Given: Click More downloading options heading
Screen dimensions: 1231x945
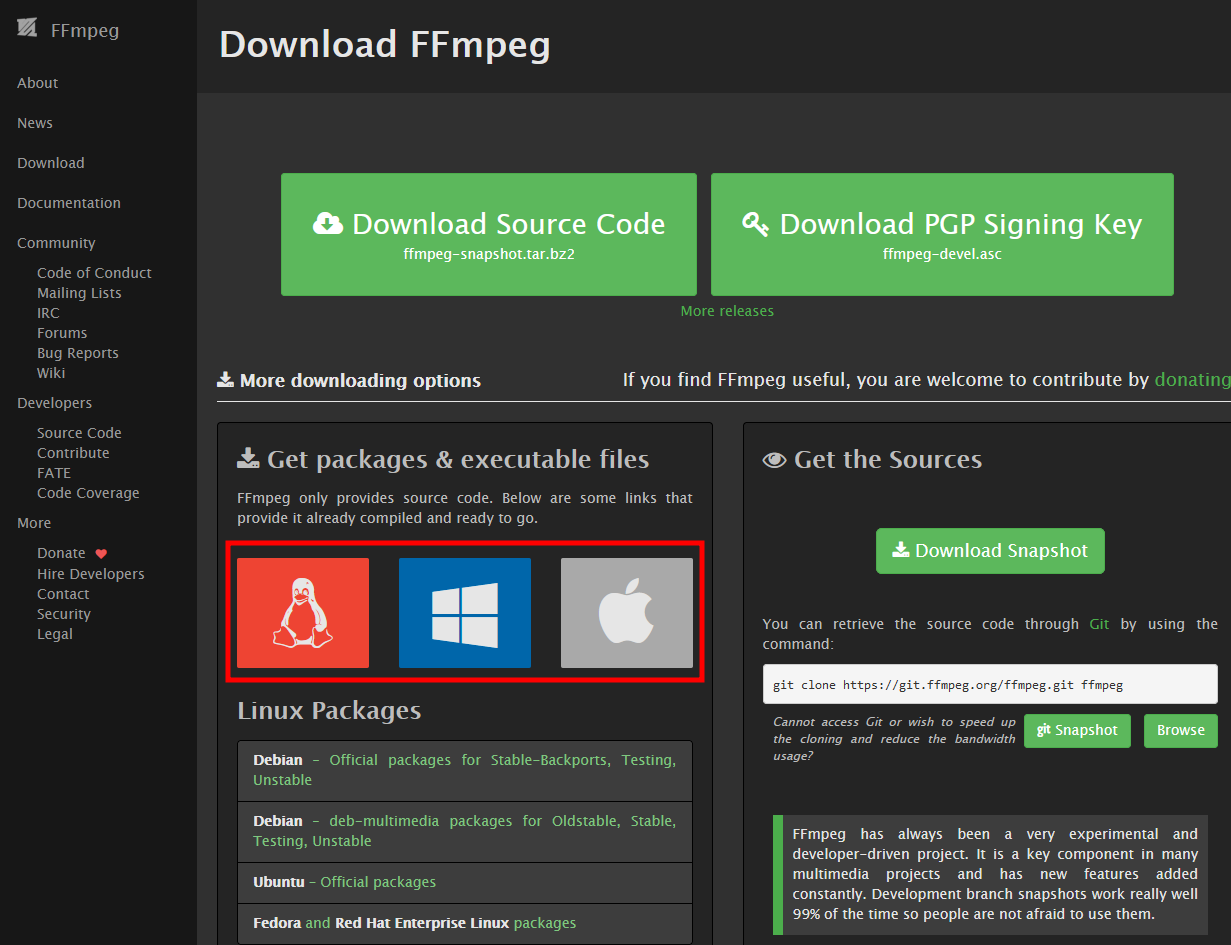Looking at the screenshot, I should click(349, 381).
